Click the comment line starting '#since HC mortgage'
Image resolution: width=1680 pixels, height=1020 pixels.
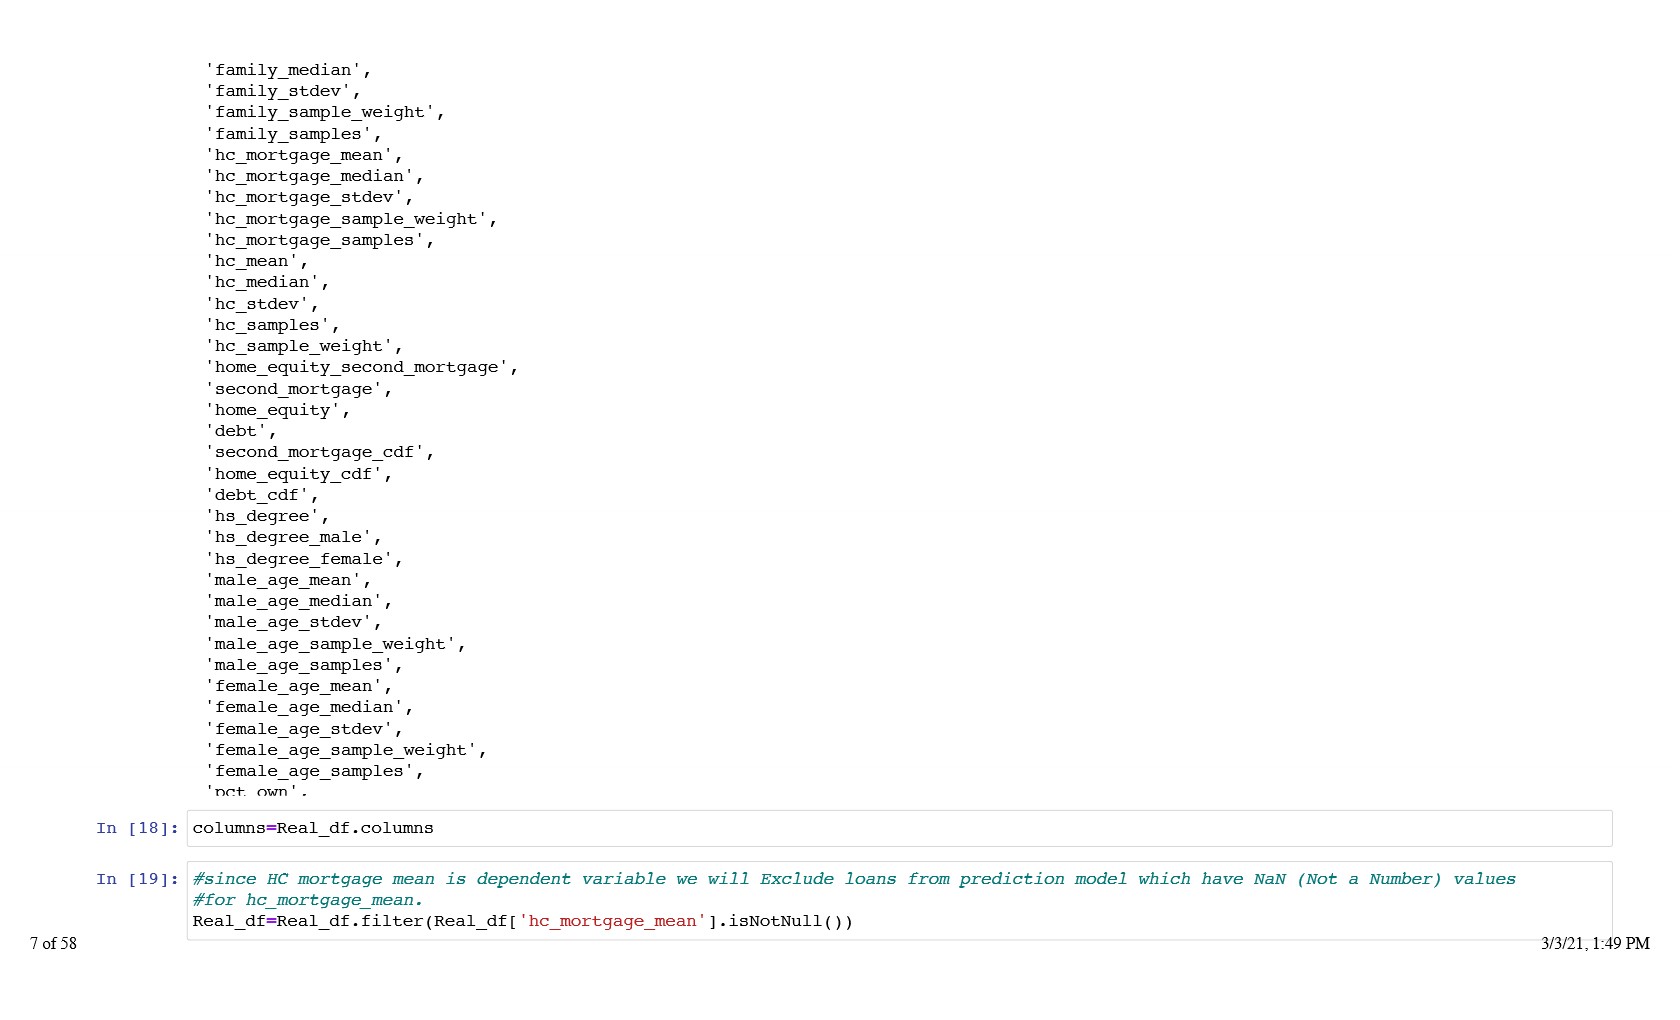[x=853, y=879]
